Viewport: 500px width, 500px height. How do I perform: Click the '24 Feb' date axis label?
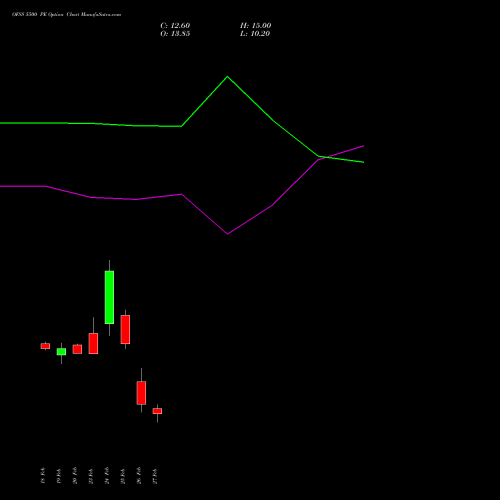coord(107,476)
